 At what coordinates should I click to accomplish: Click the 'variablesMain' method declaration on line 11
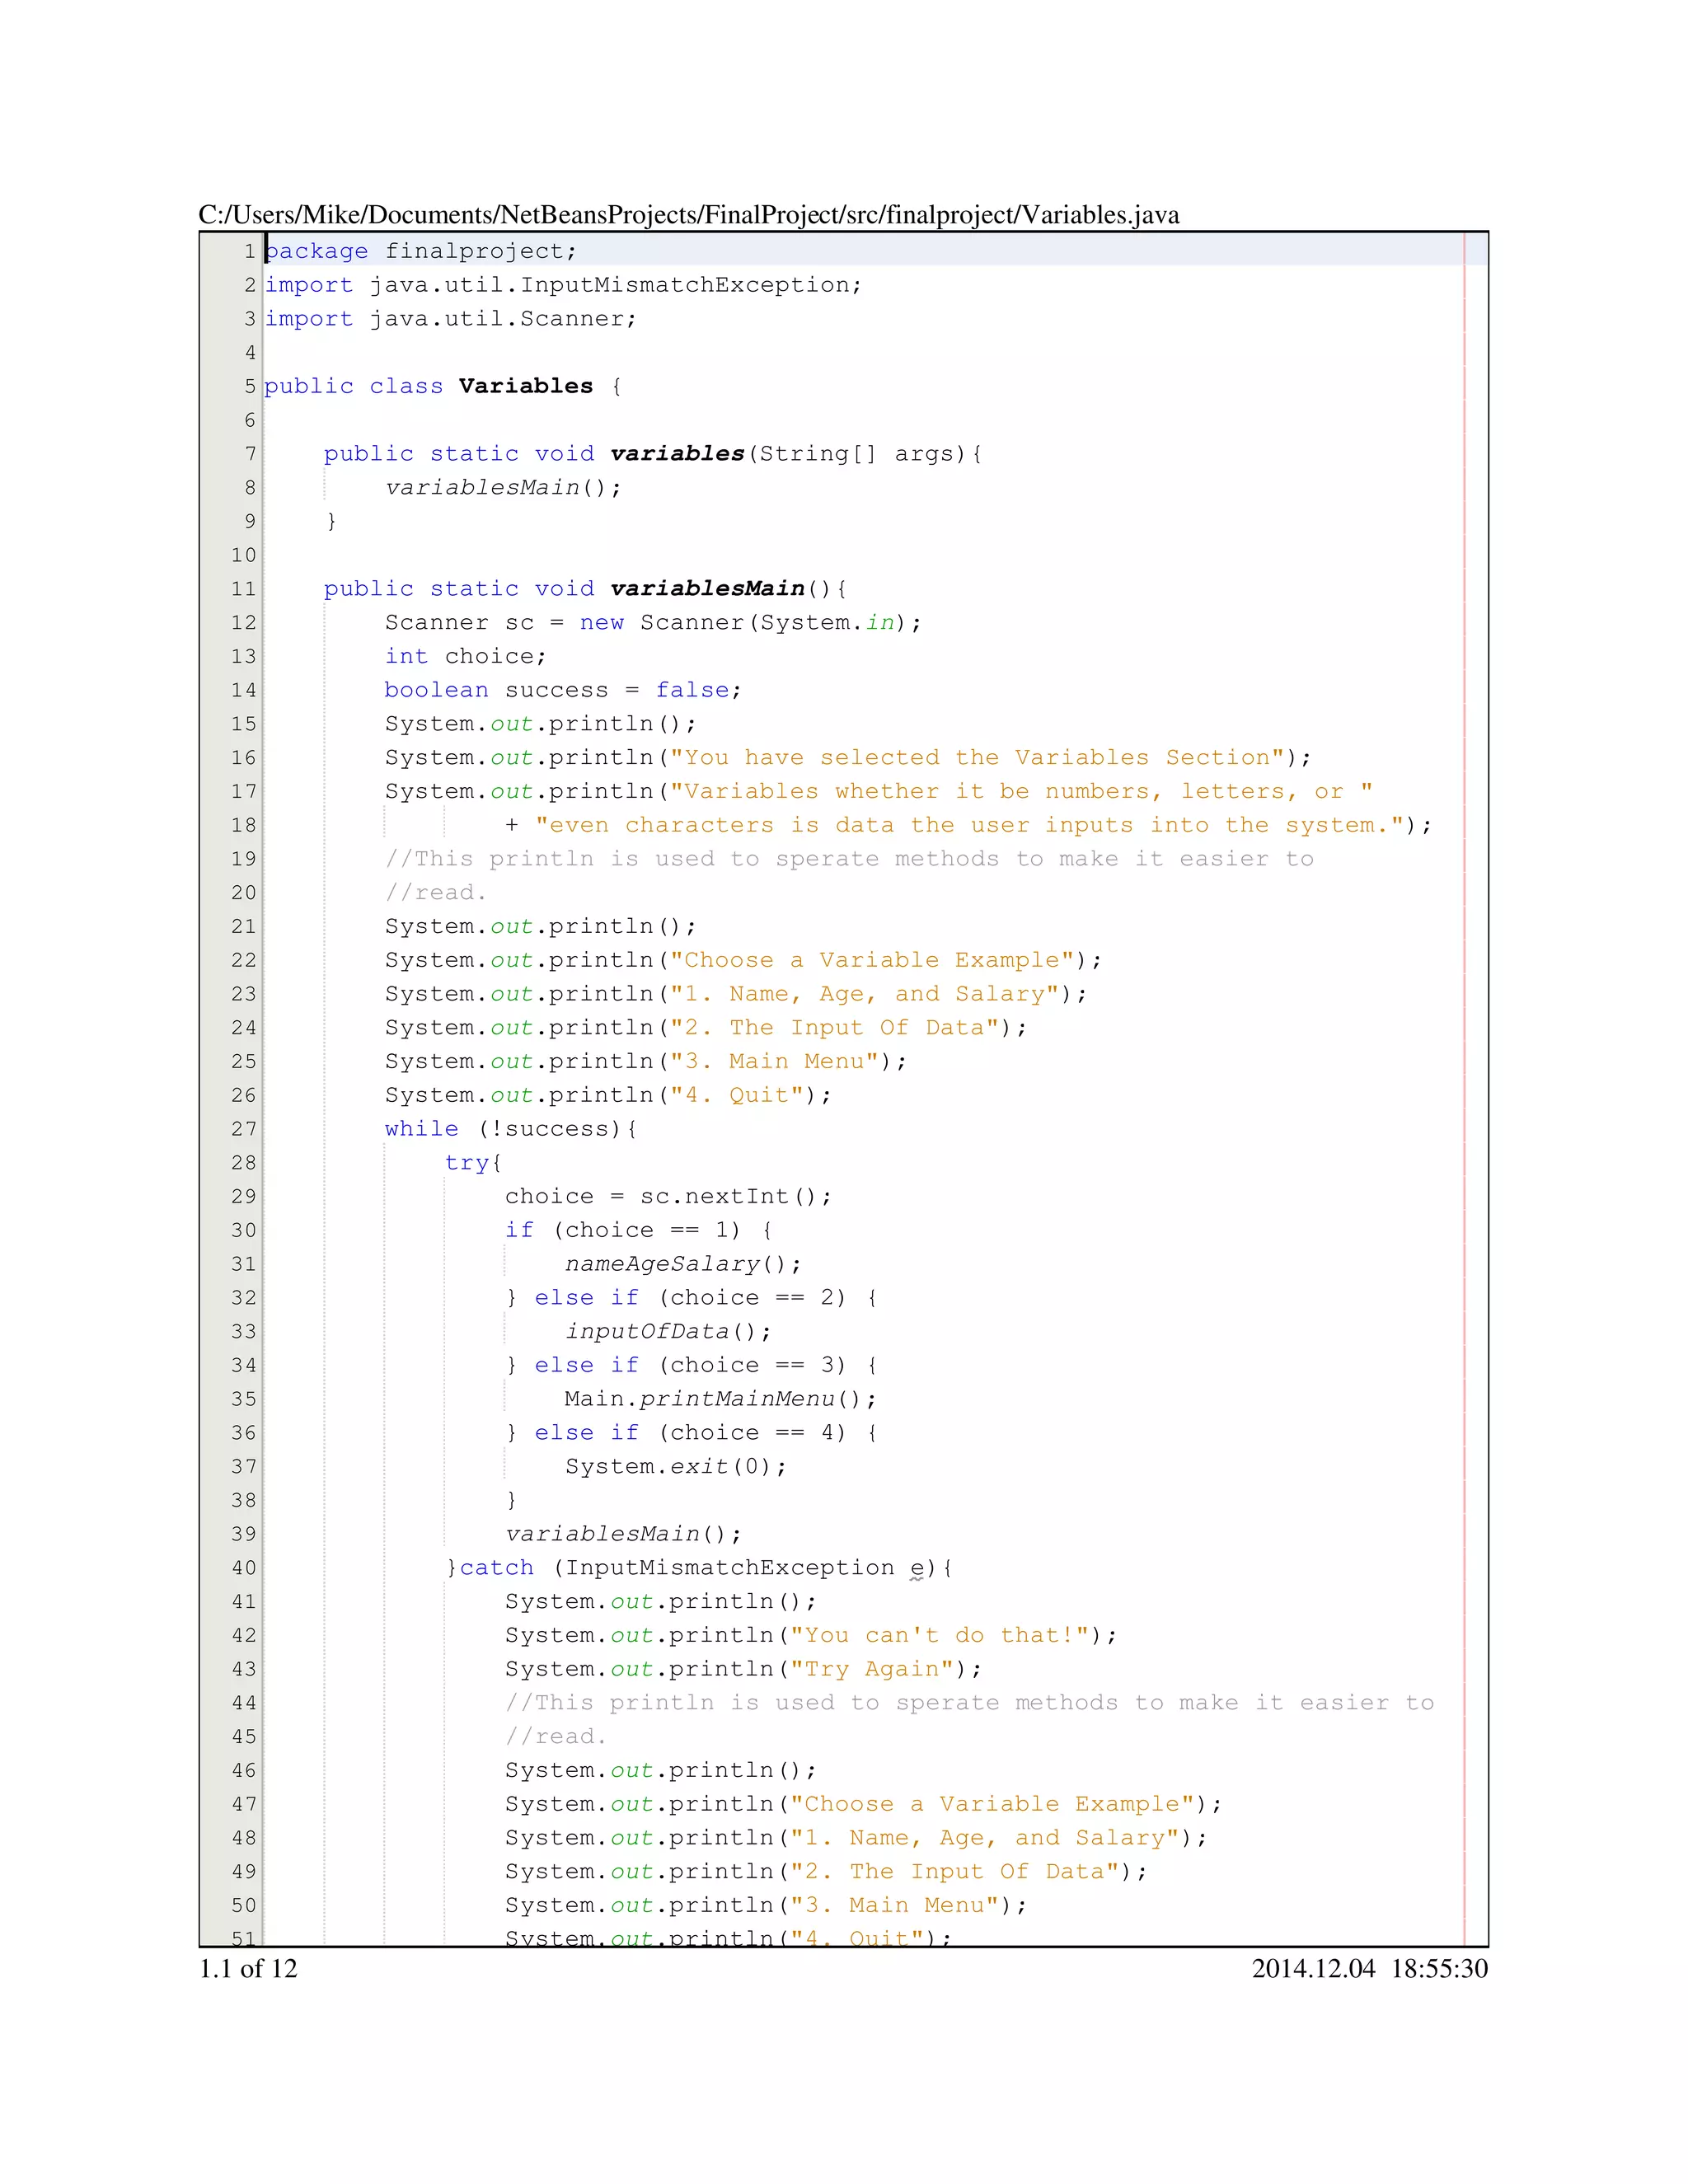707,588
